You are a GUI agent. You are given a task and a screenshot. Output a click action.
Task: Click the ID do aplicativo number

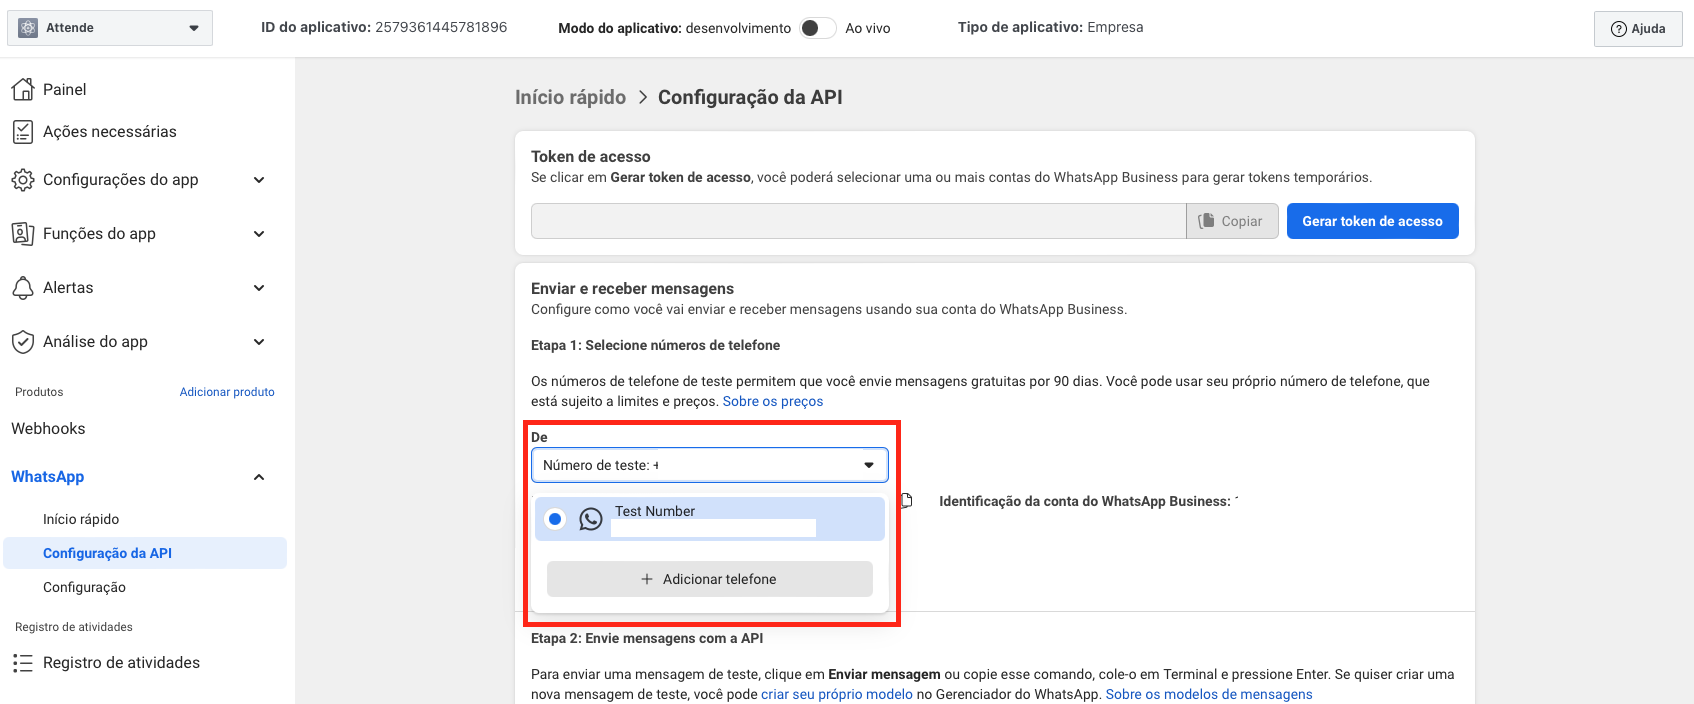pos(441,27)
